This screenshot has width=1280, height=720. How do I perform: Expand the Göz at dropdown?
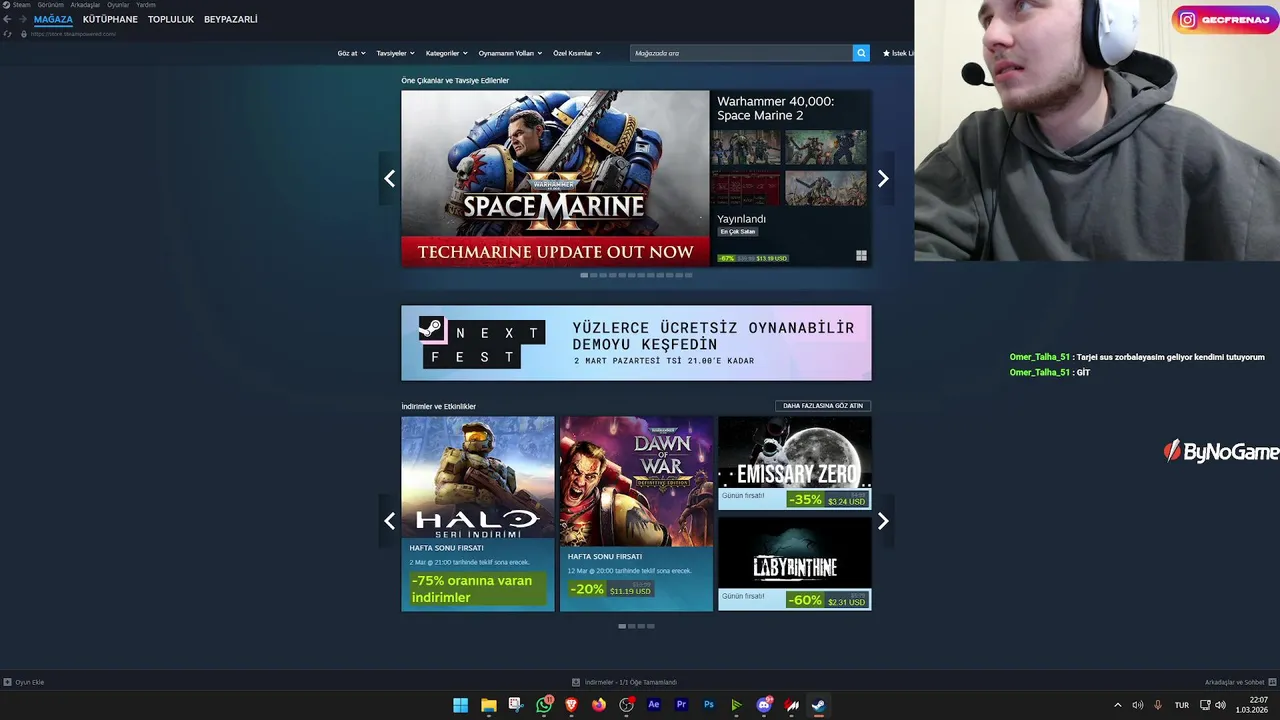[352, 53]
